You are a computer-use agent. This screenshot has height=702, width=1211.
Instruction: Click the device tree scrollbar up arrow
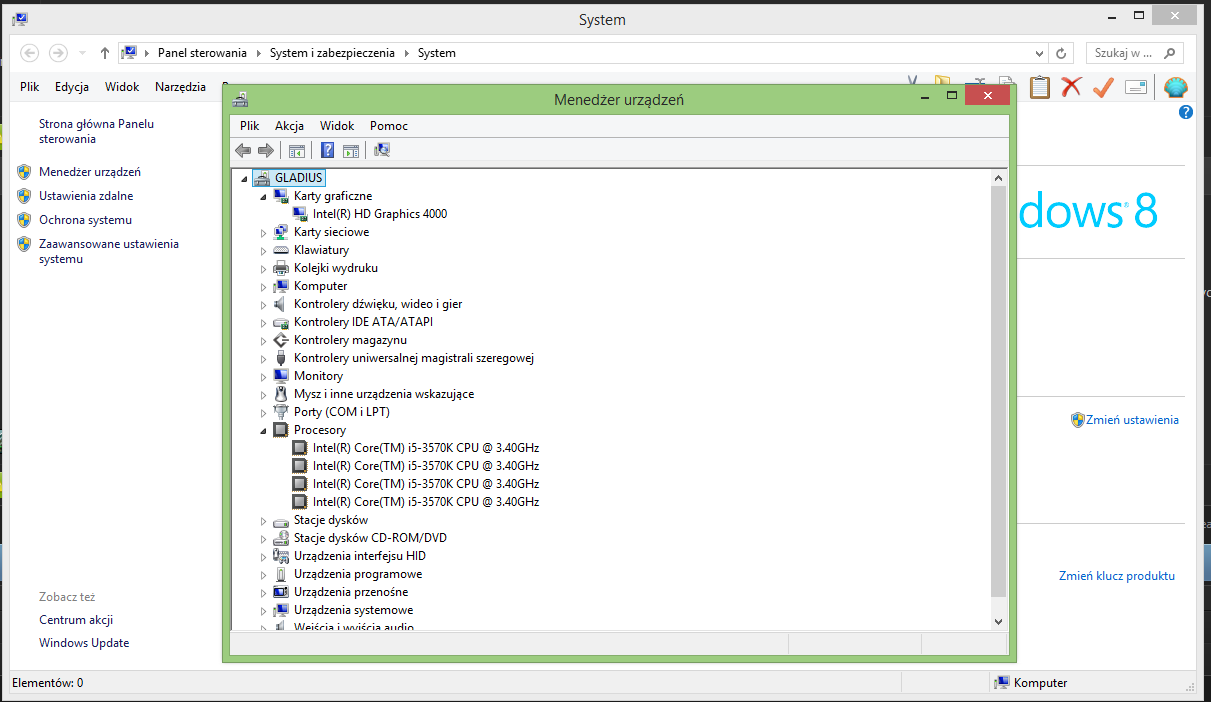click(x=998, y=178)
